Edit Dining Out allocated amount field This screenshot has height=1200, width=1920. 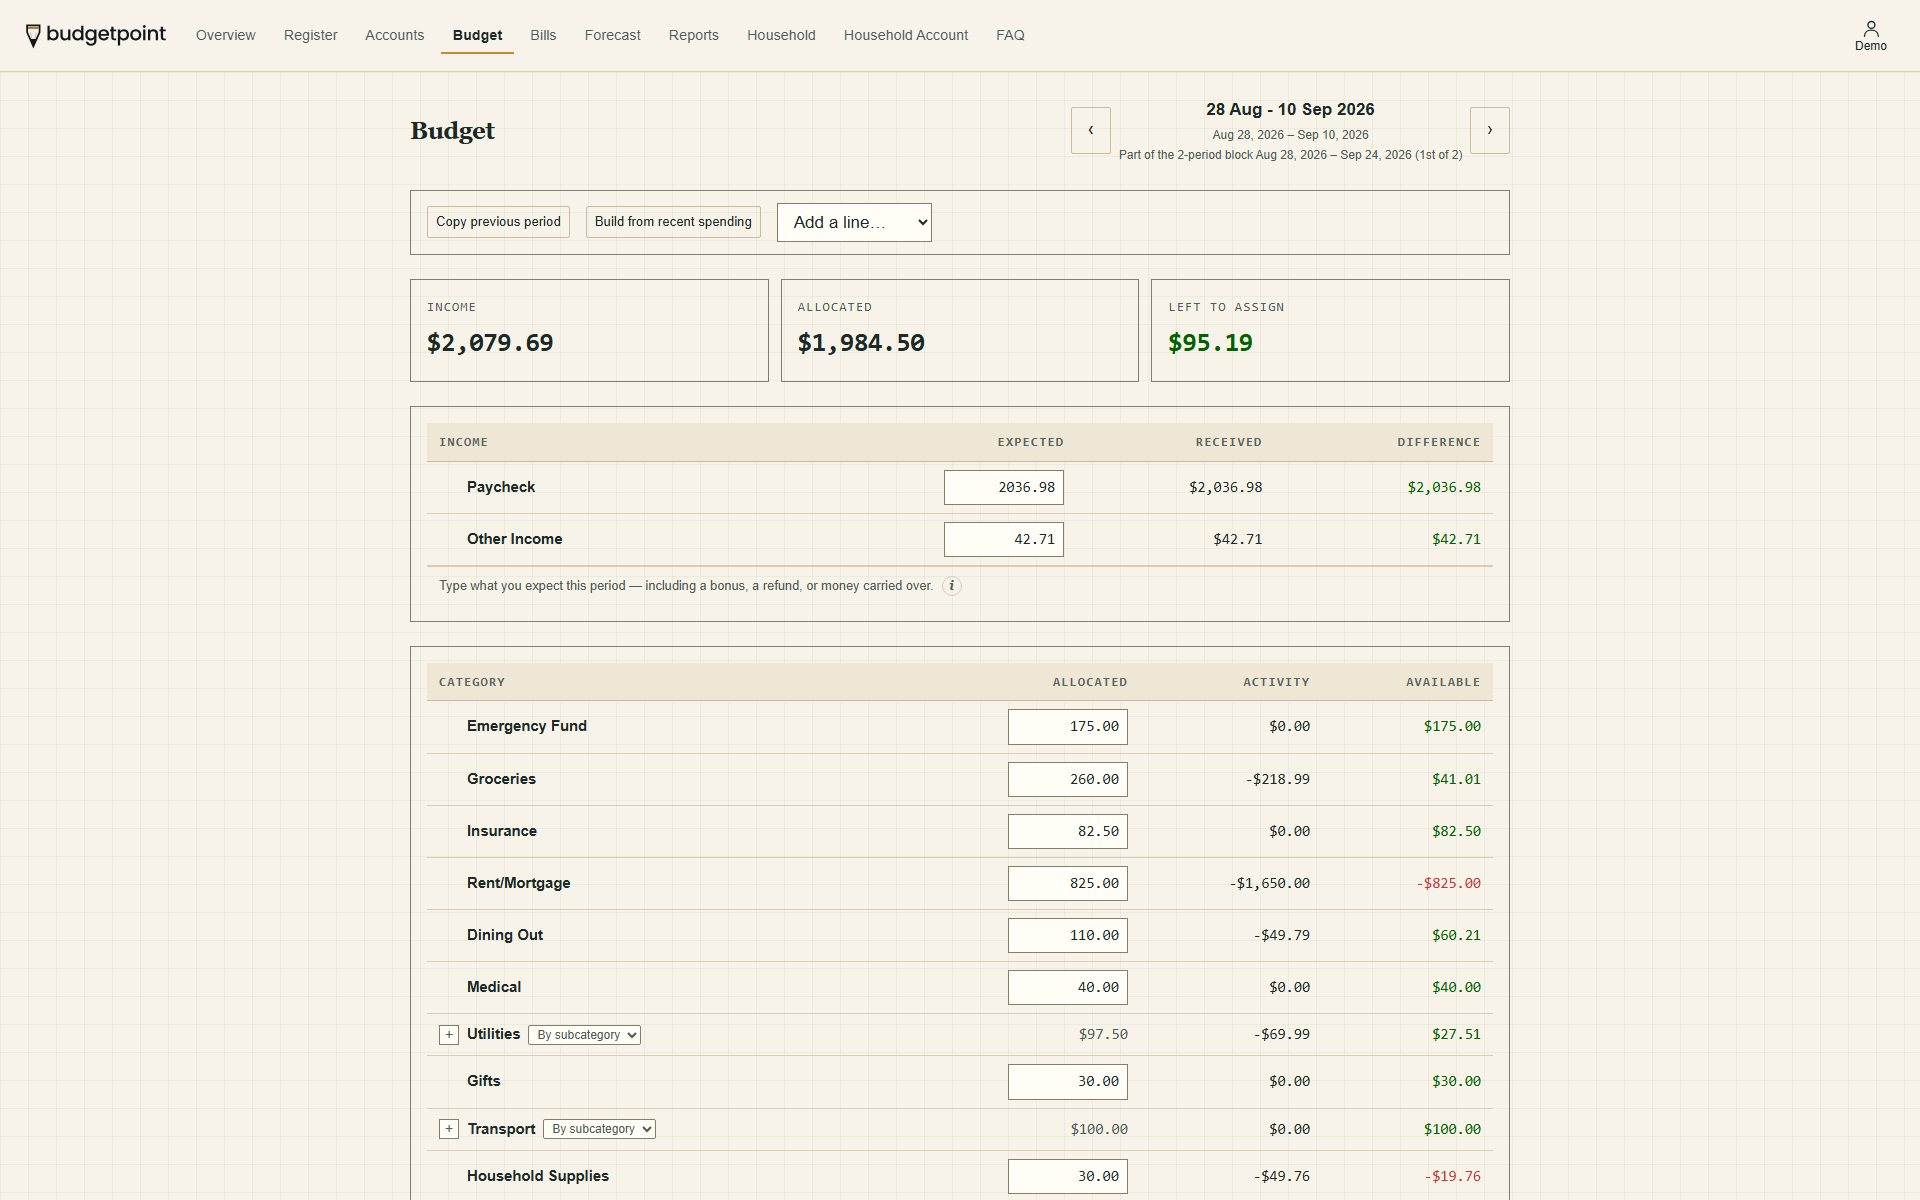[x=1067, y=935]
